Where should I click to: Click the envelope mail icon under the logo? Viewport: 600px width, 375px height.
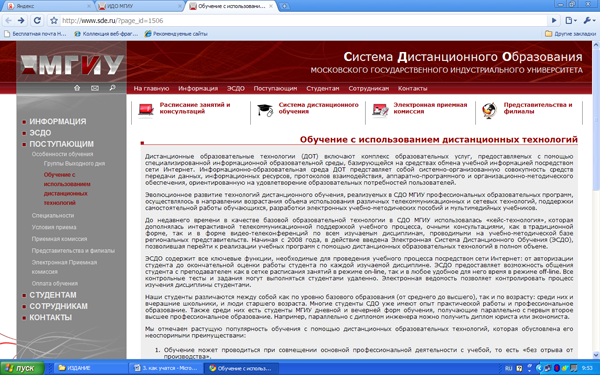tap(95, 88)
